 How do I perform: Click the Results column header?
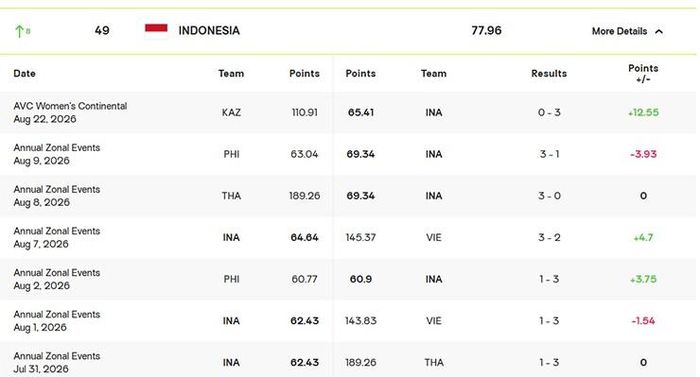pyautogui.click(x=549, y=73)
